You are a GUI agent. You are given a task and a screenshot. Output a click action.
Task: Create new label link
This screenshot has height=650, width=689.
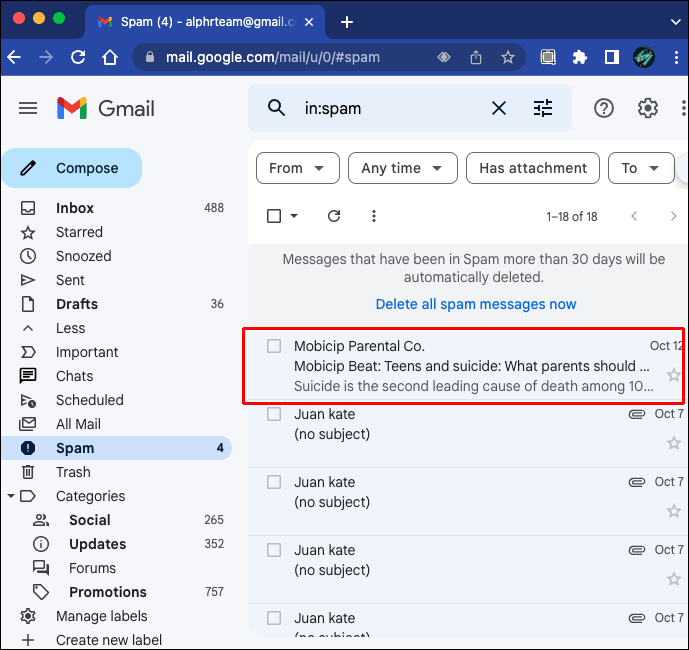(109, 640)
